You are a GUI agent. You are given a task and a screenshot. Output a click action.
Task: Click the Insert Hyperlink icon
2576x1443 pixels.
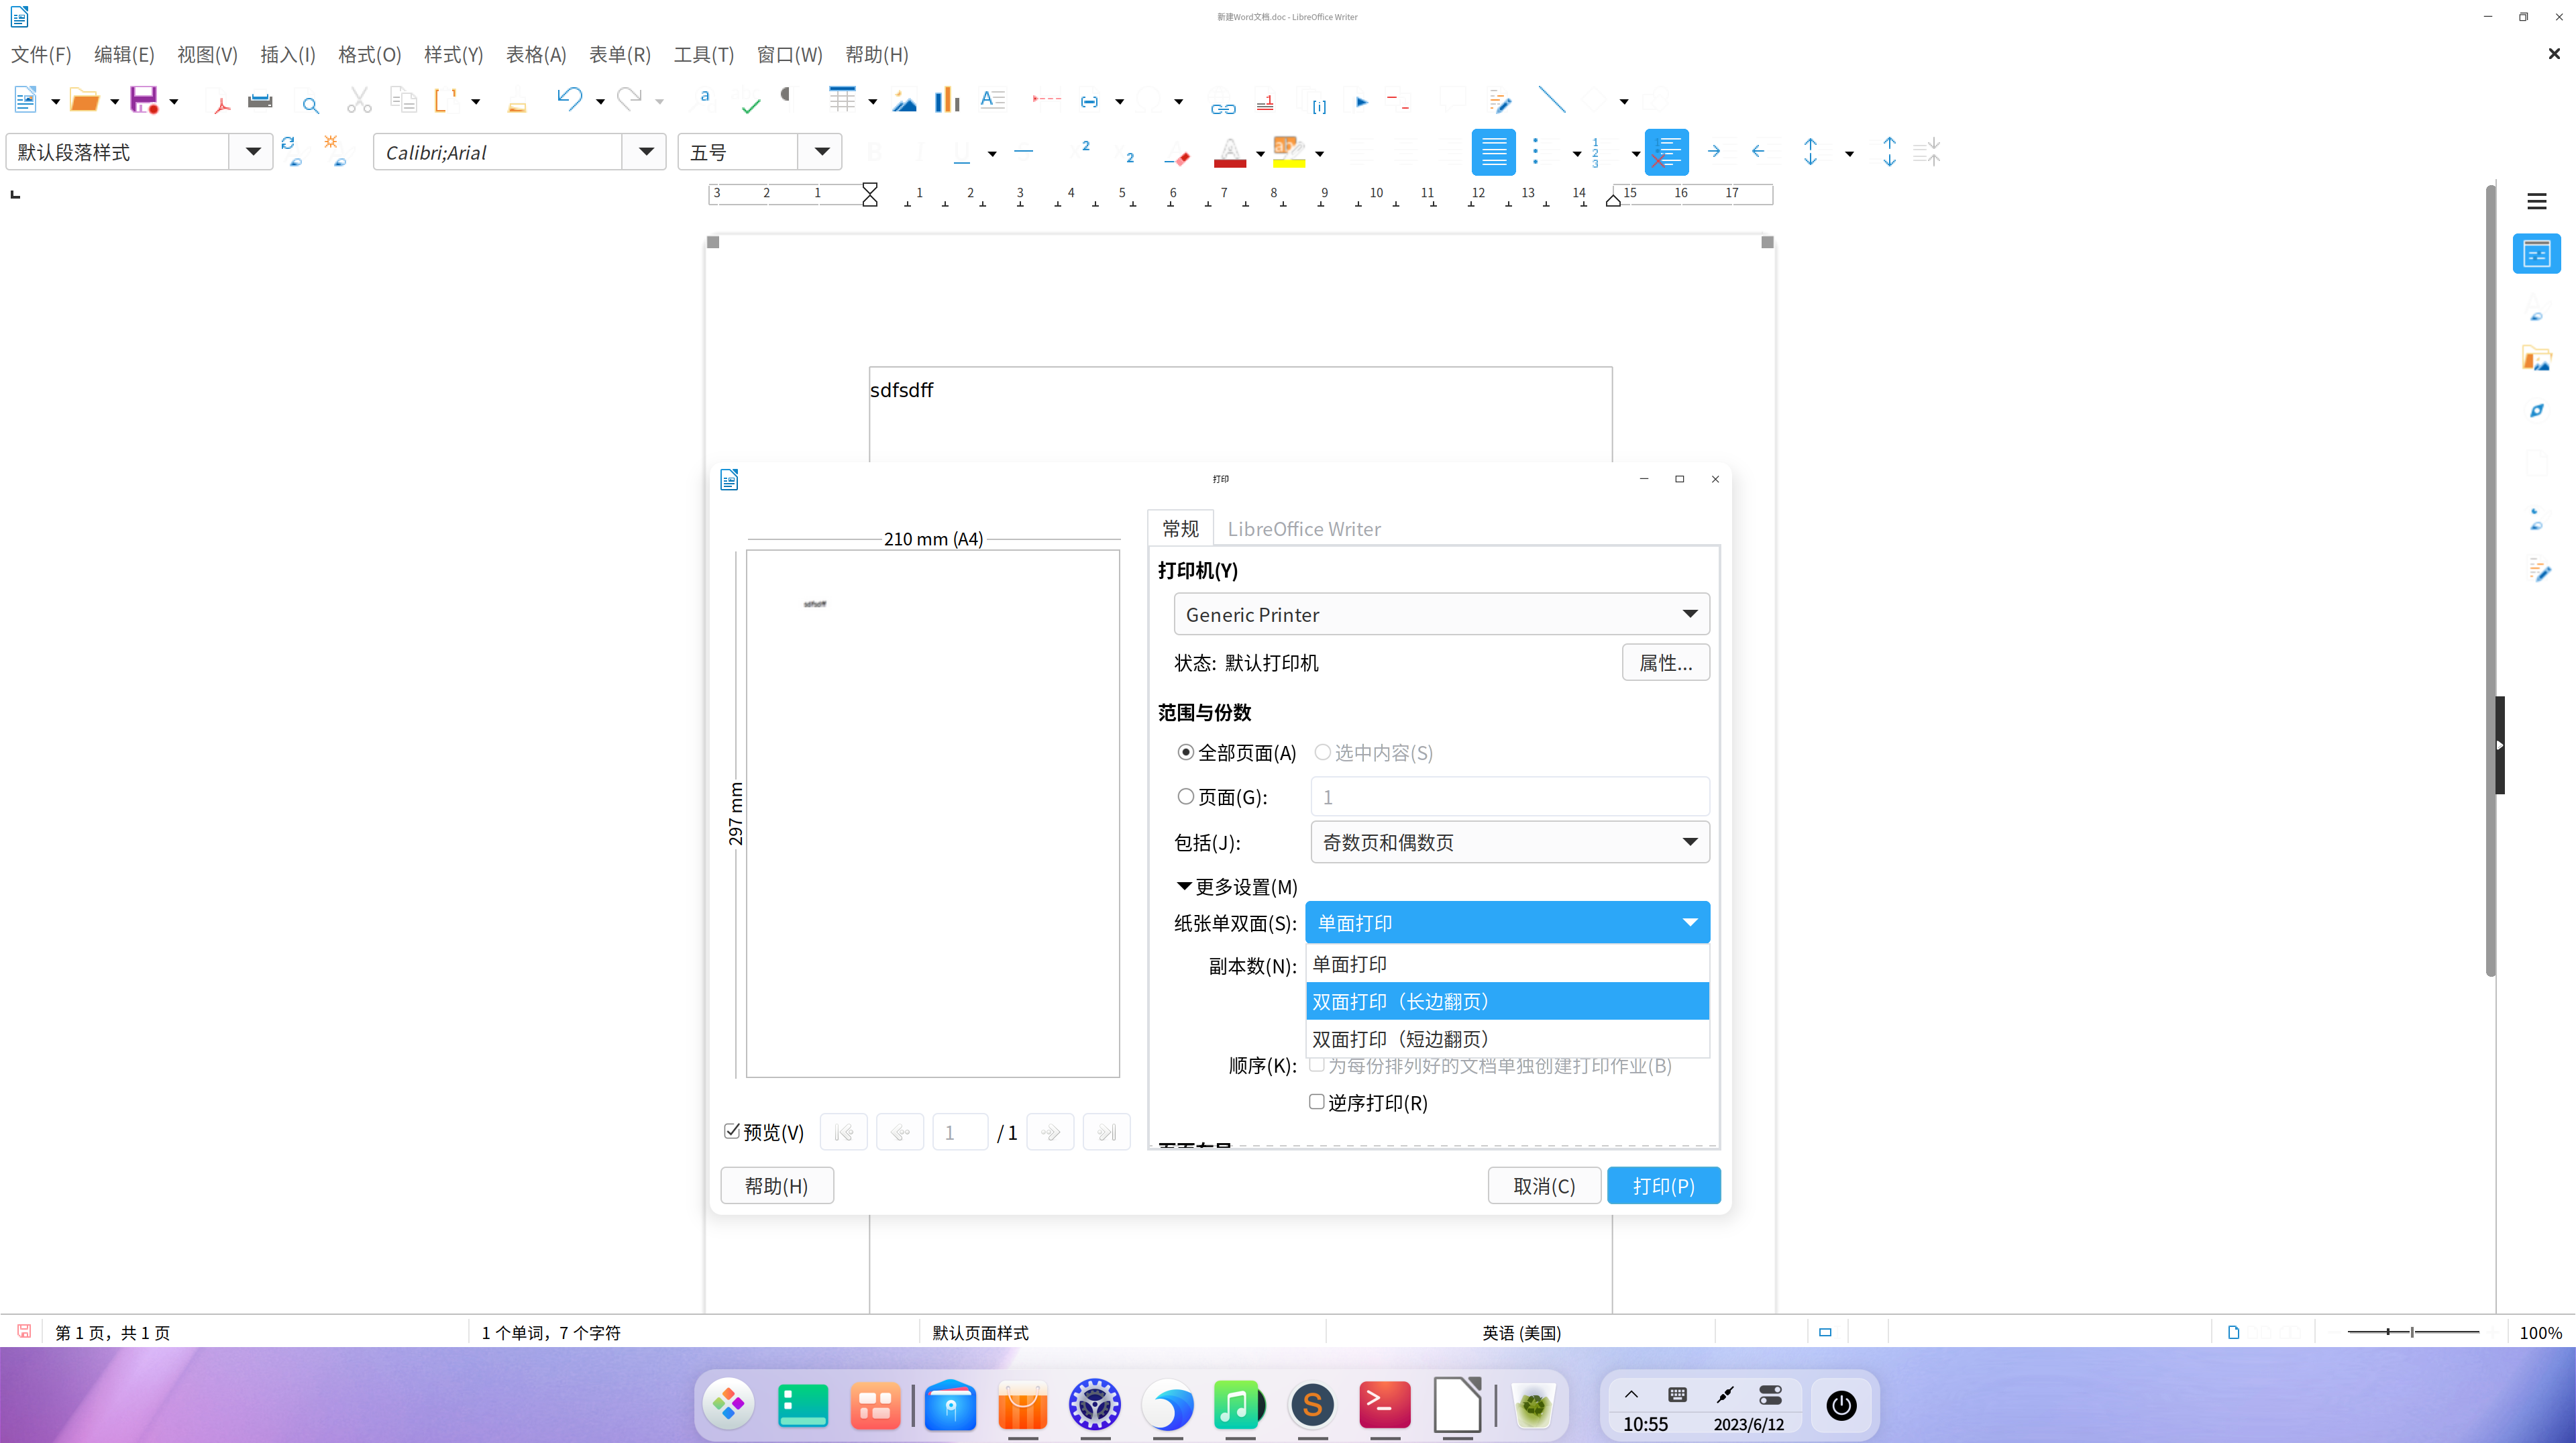pos(1222,101)
